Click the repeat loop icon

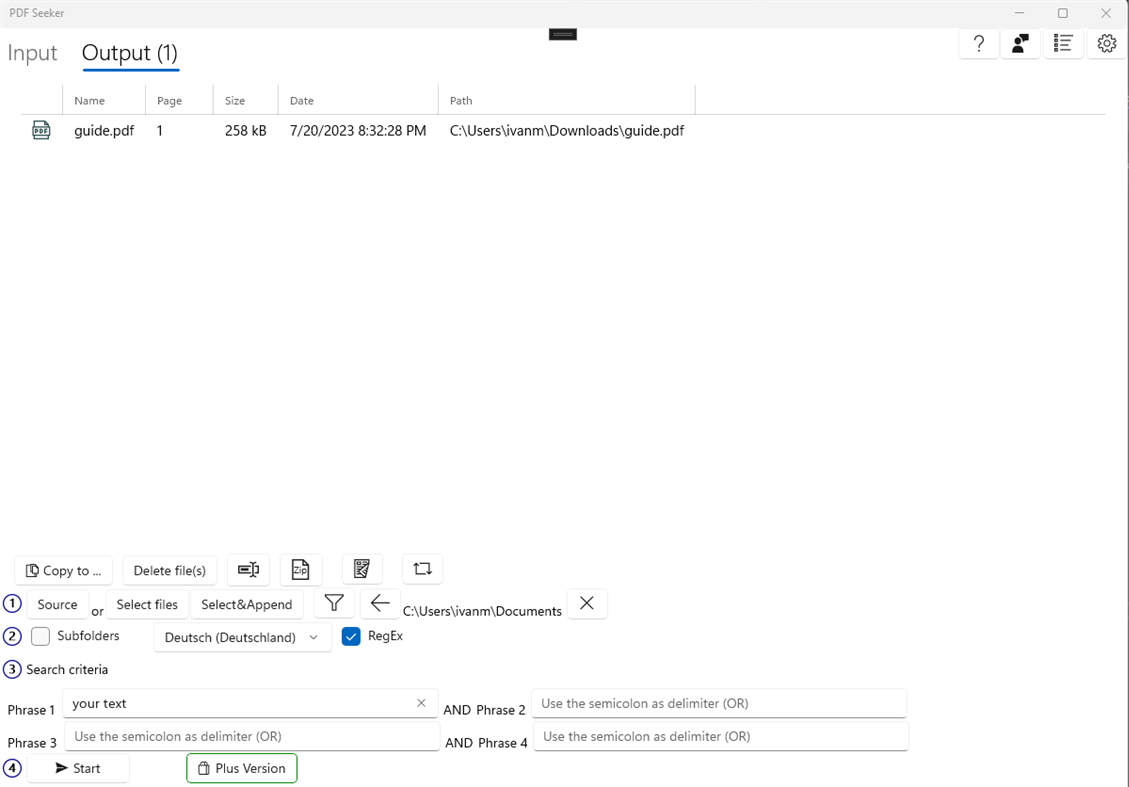[422, 568]
